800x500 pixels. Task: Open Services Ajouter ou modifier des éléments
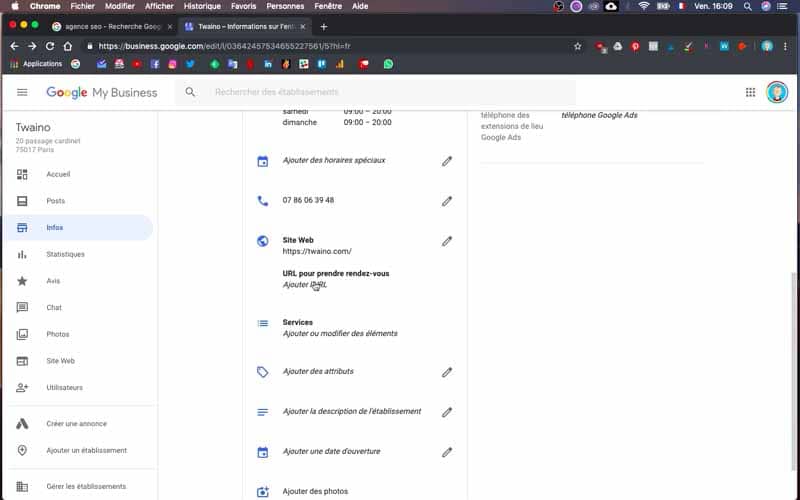click(x=340, y=333)
